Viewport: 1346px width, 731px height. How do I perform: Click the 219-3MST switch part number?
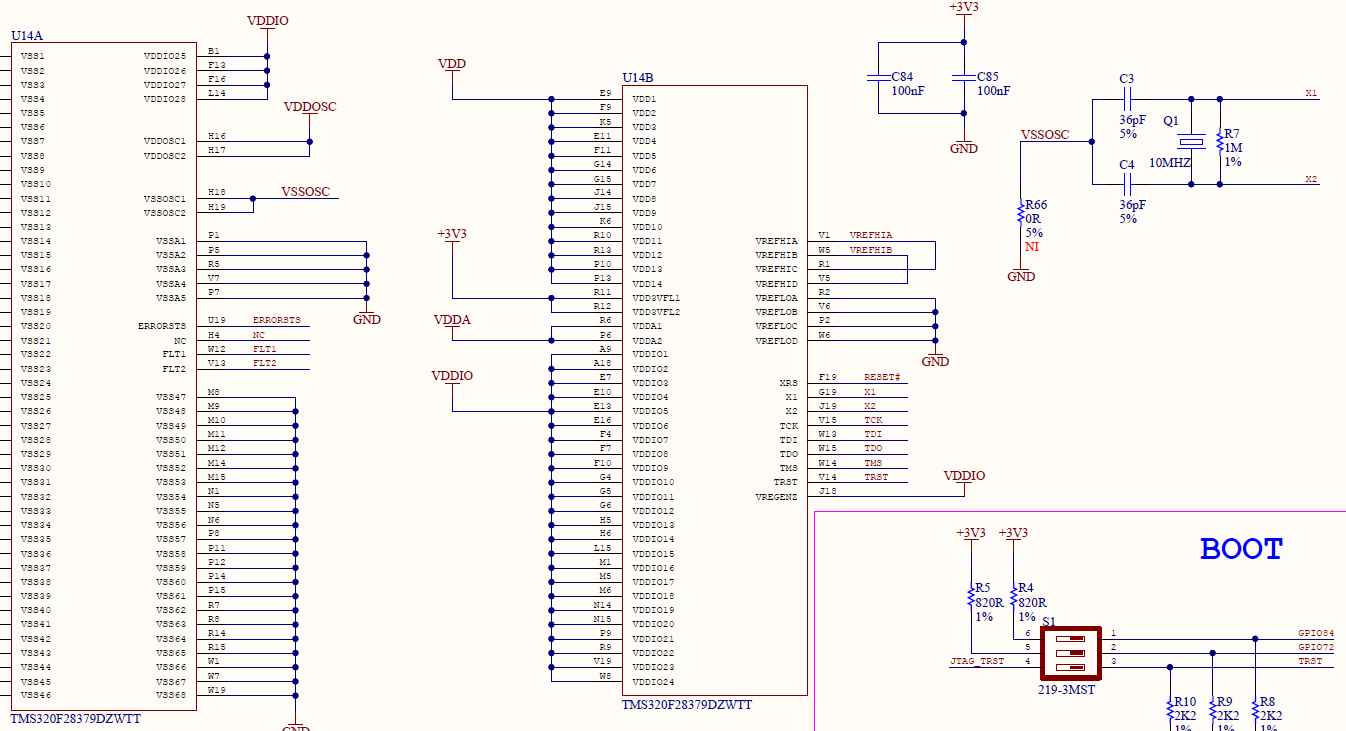click(x=1066, y=689)
